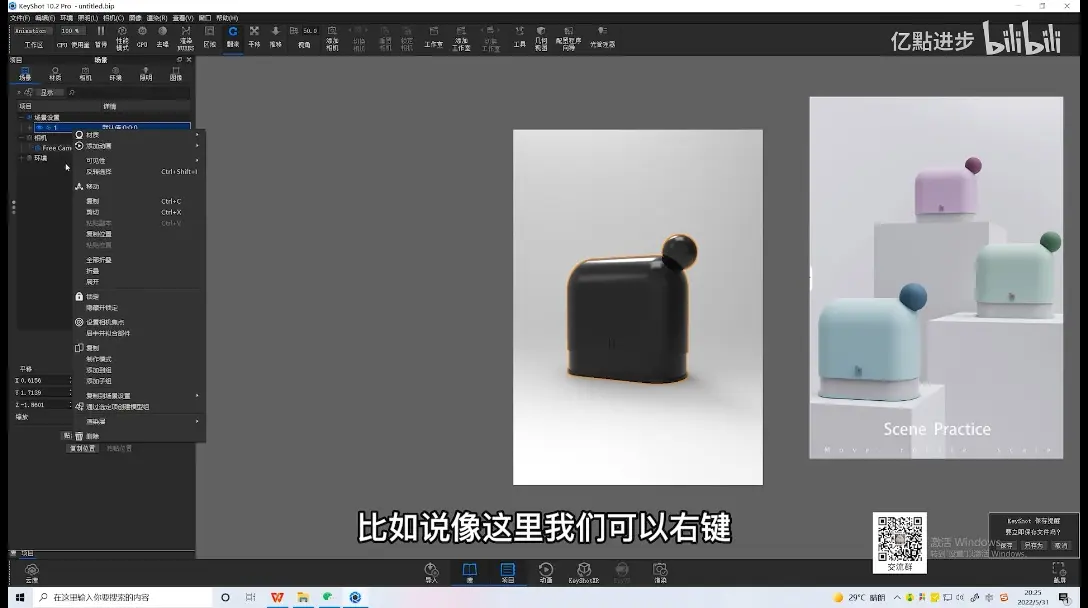The width and height of the screenshot is (1088, 608).
Task: Click 另存为 in the save reminder popup
Action: click(x=1034, y=546)
